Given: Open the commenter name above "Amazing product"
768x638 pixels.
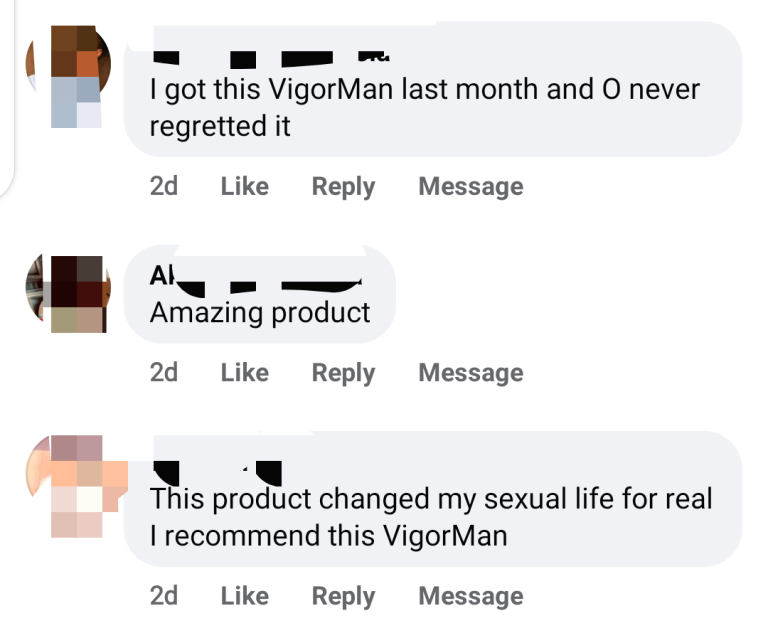Looking at the screenshot, I should (x=255, y=279).
